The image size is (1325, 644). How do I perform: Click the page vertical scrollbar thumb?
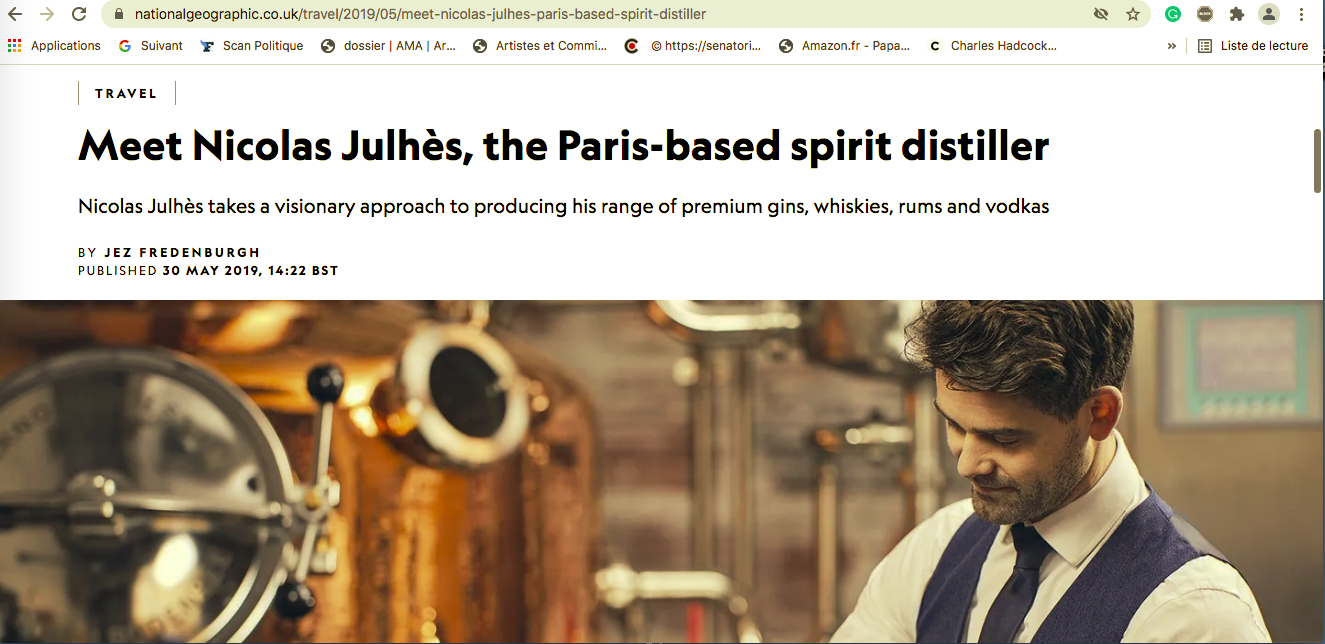coord(1318,161)
